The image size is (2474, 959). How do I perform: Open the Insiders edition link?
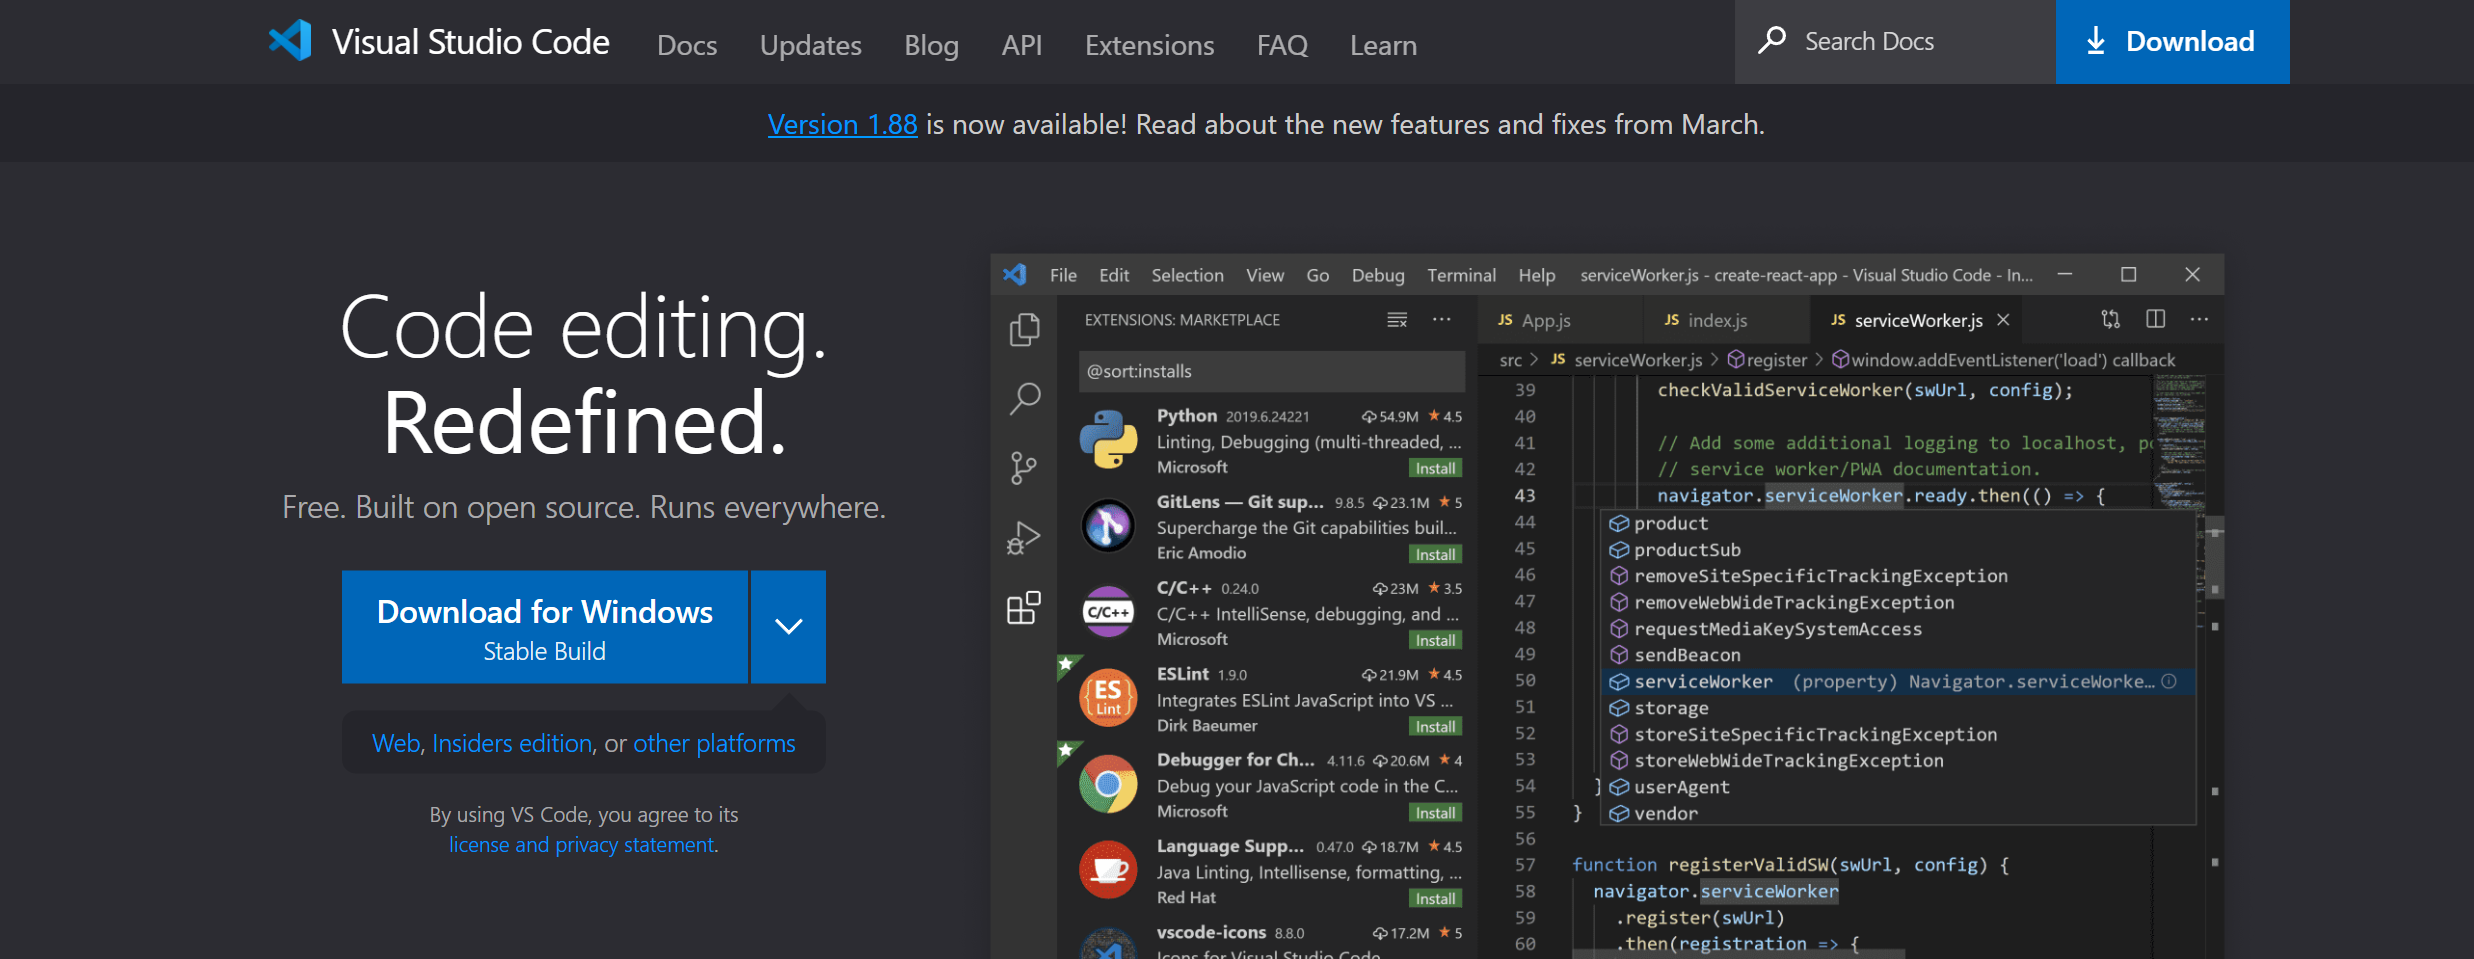[x=512, y=743]
